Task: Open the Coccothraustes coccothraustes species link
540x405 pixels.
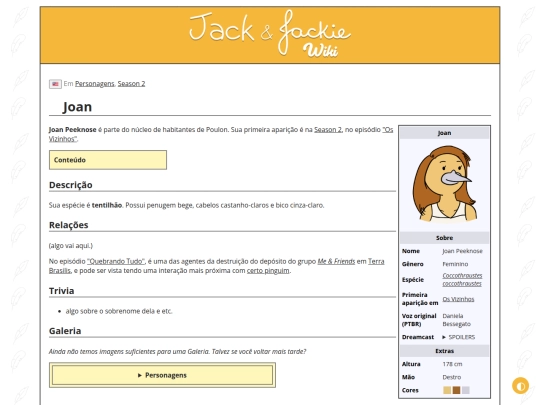Action: (462, 280)
